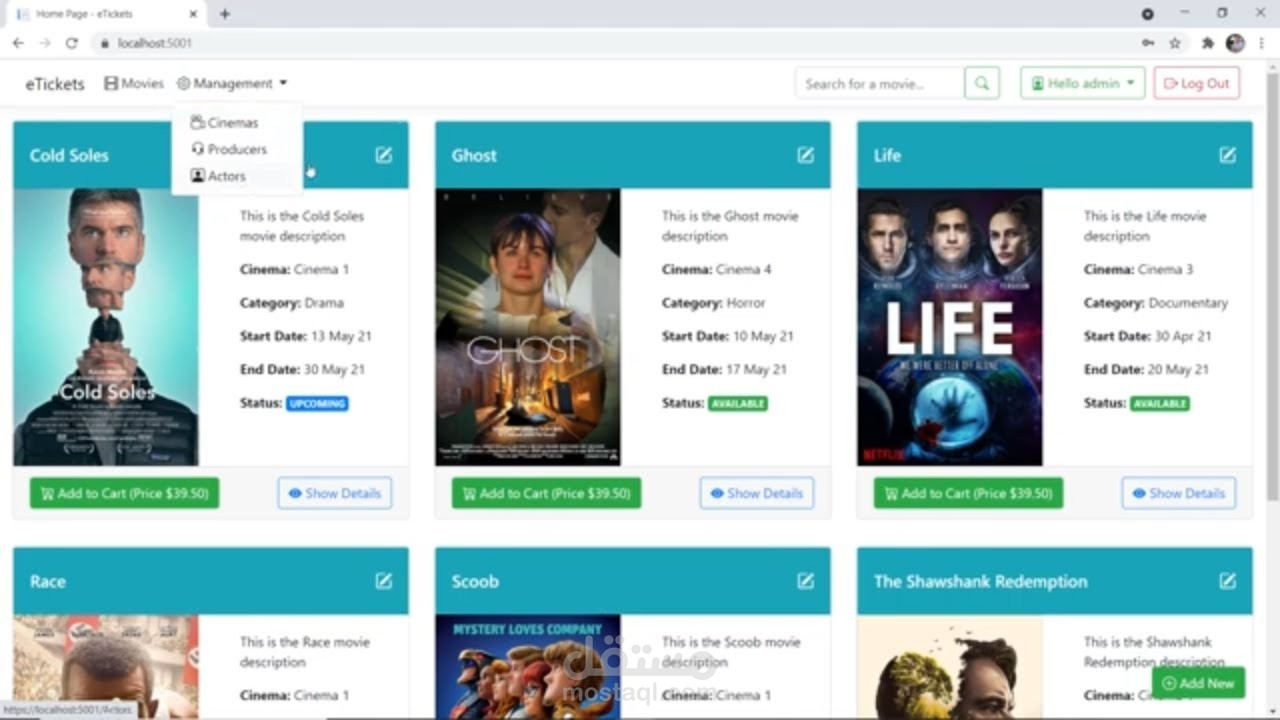Click 'Start Date: 13 May 21'
The height and width of the screenshot is (720, 1280).
[306, 336]
